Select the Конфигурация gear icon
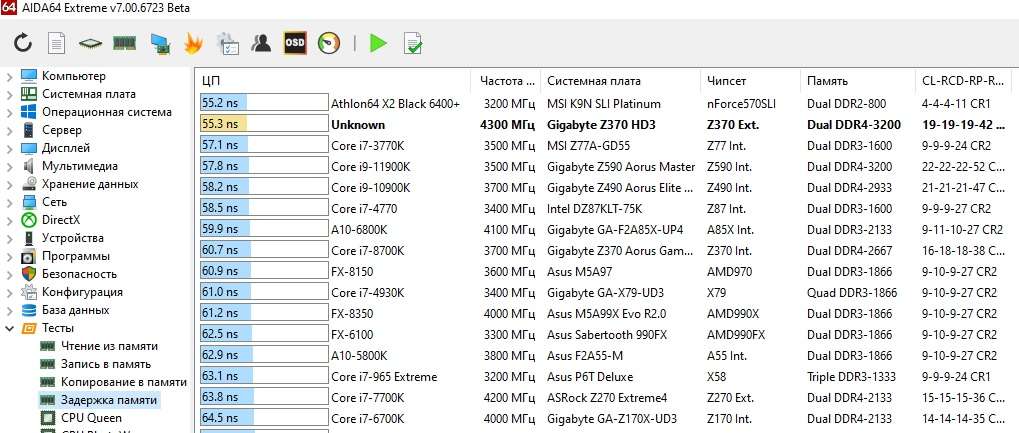Screen dimensions: 1019x433 pyautogui.click(x=29, y=292)
